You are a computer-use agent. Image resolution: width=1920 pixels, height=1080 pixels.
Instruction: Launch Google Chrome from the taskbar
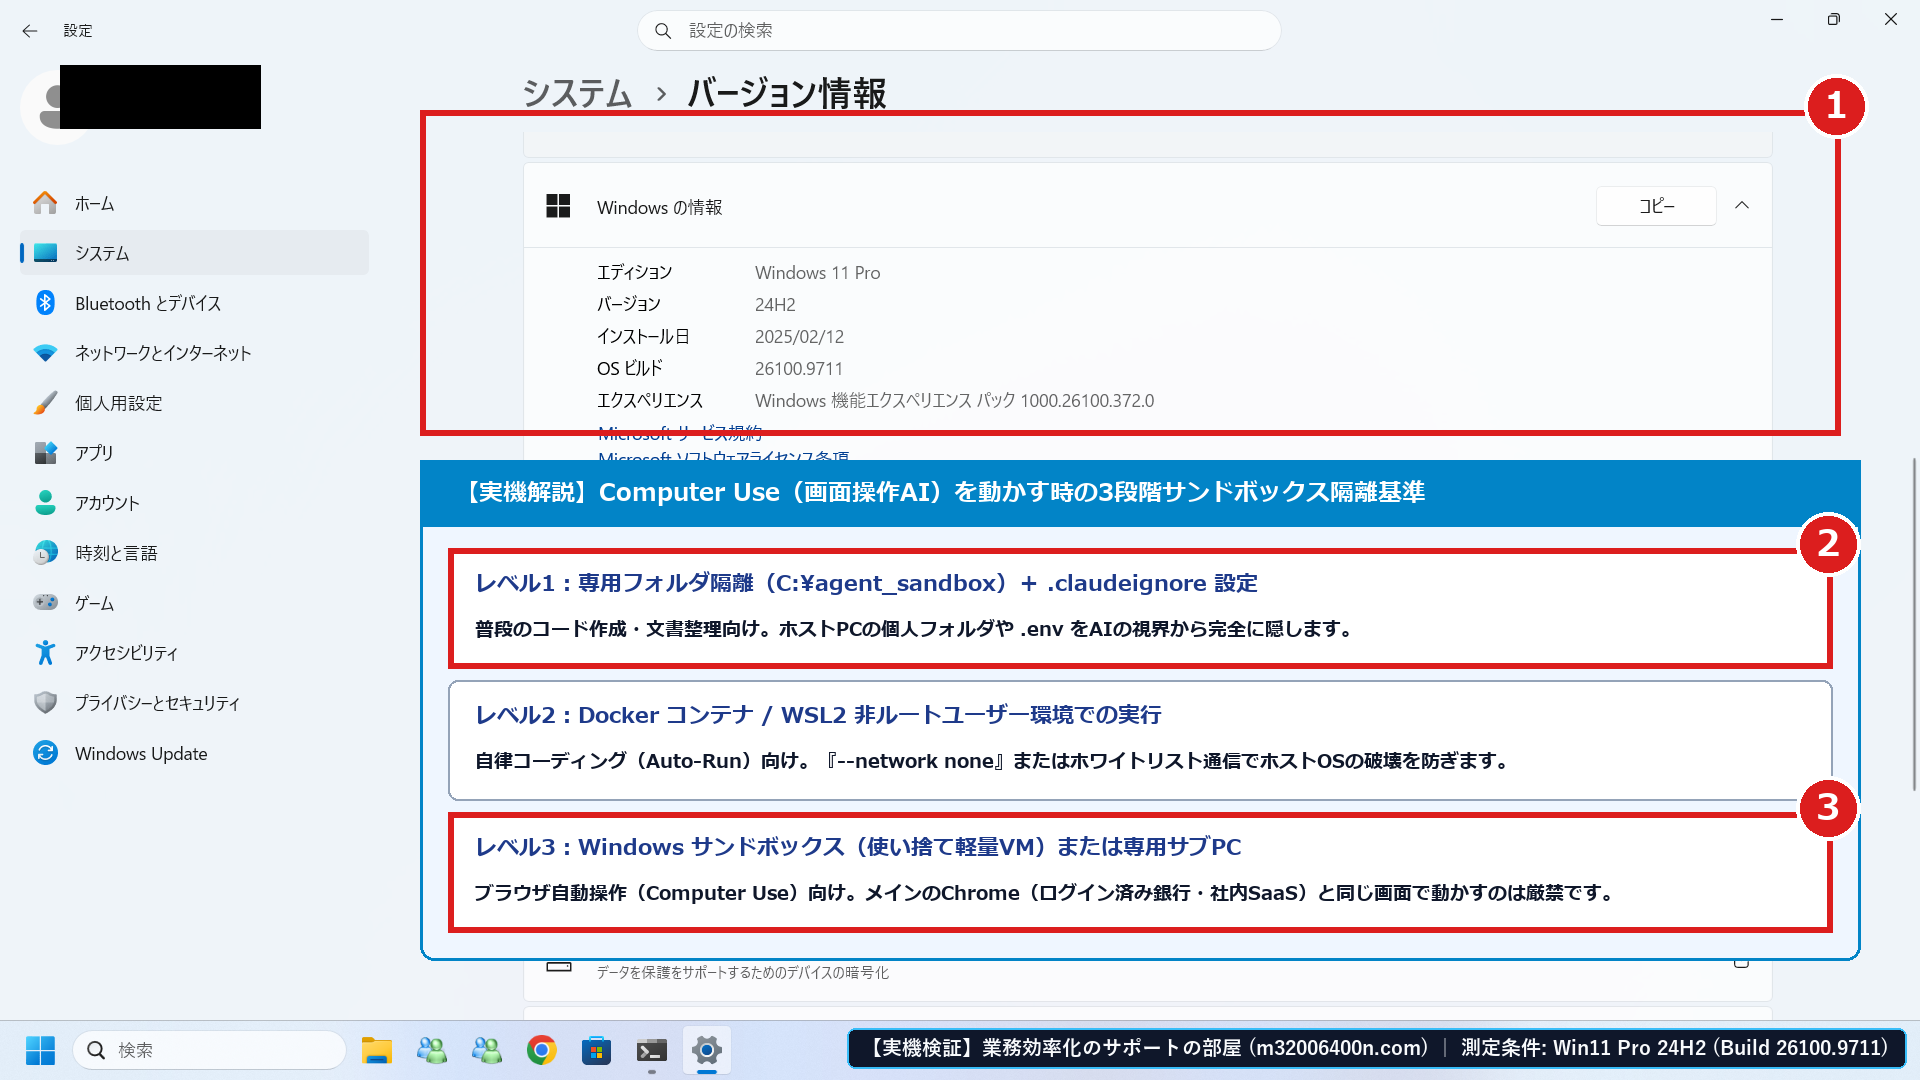[542, 1050]
